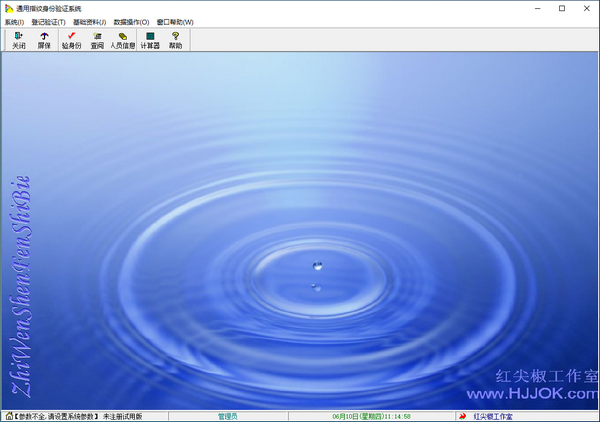Click the 参数不全 warning in status bar
Viewport: 600px width, 422px height.
click(x=58, y=416)
